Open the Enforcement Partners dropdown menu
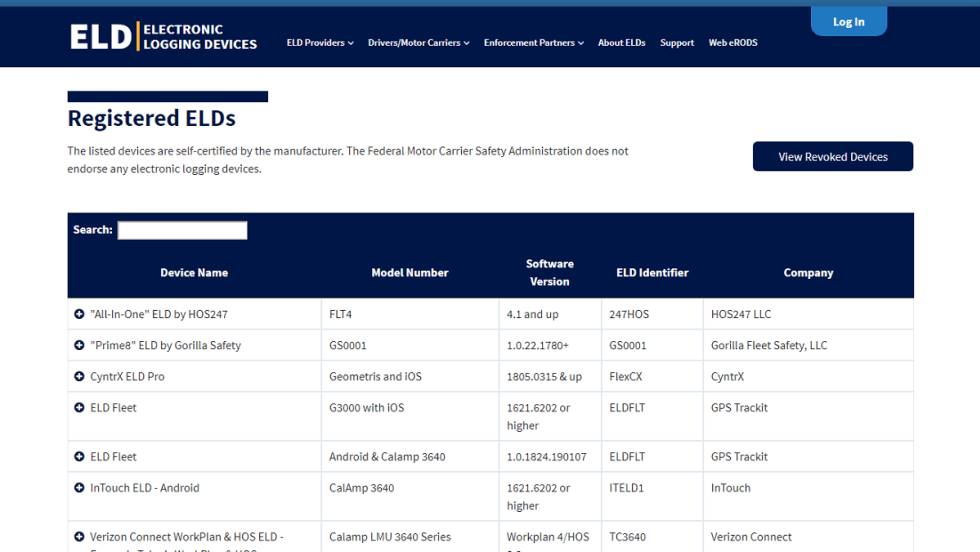980x552 pixels. pos(534,43)
